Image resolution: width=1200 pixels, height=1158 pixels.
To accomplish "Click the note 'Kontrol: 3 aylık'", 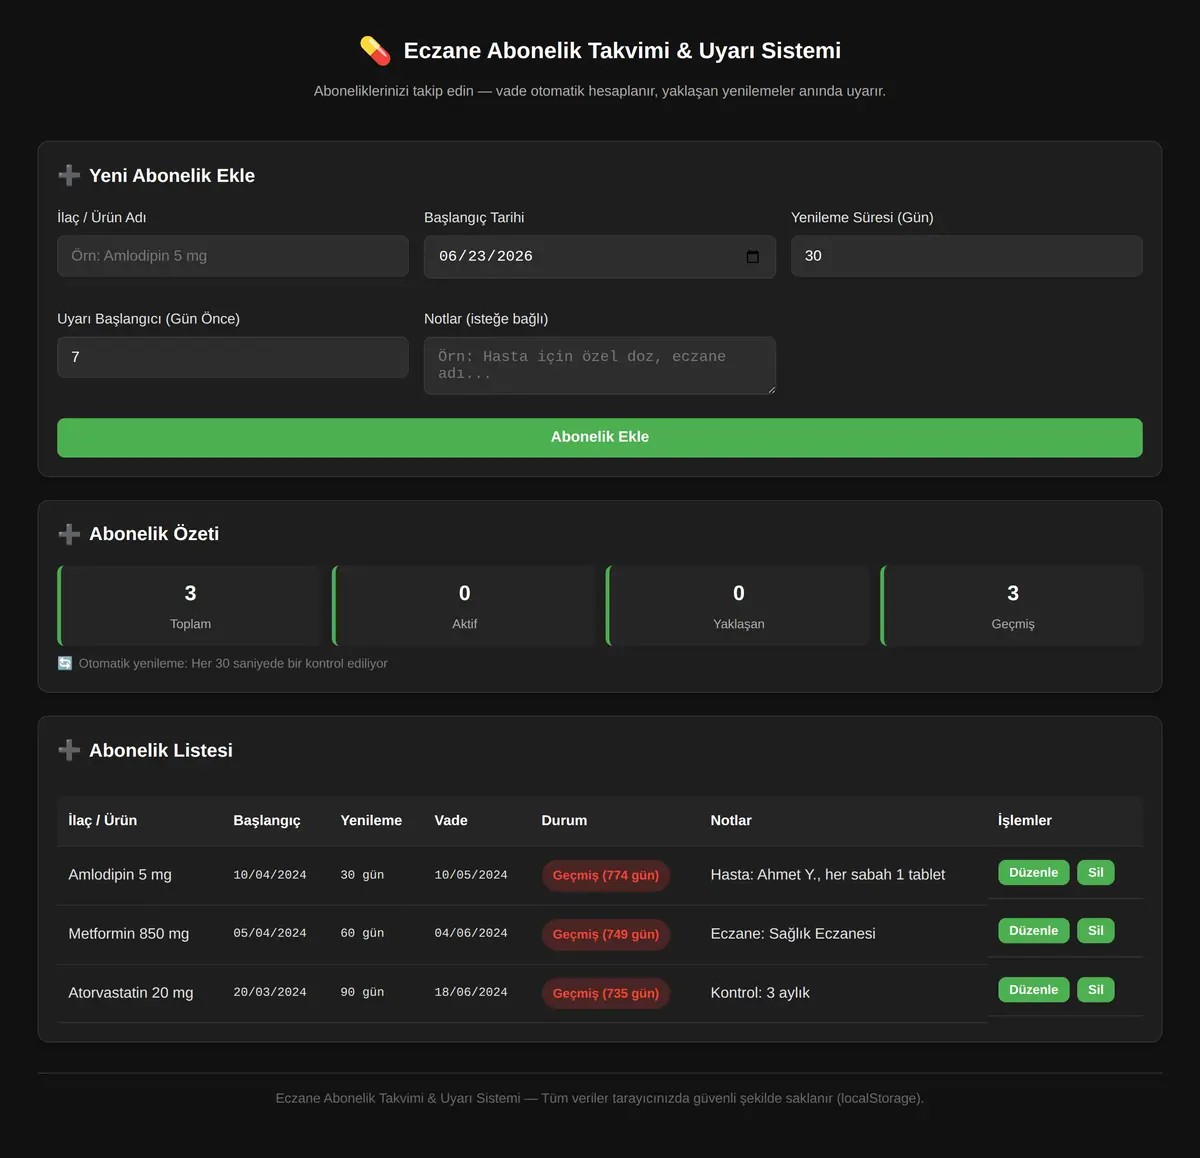I will click(760, 993).
